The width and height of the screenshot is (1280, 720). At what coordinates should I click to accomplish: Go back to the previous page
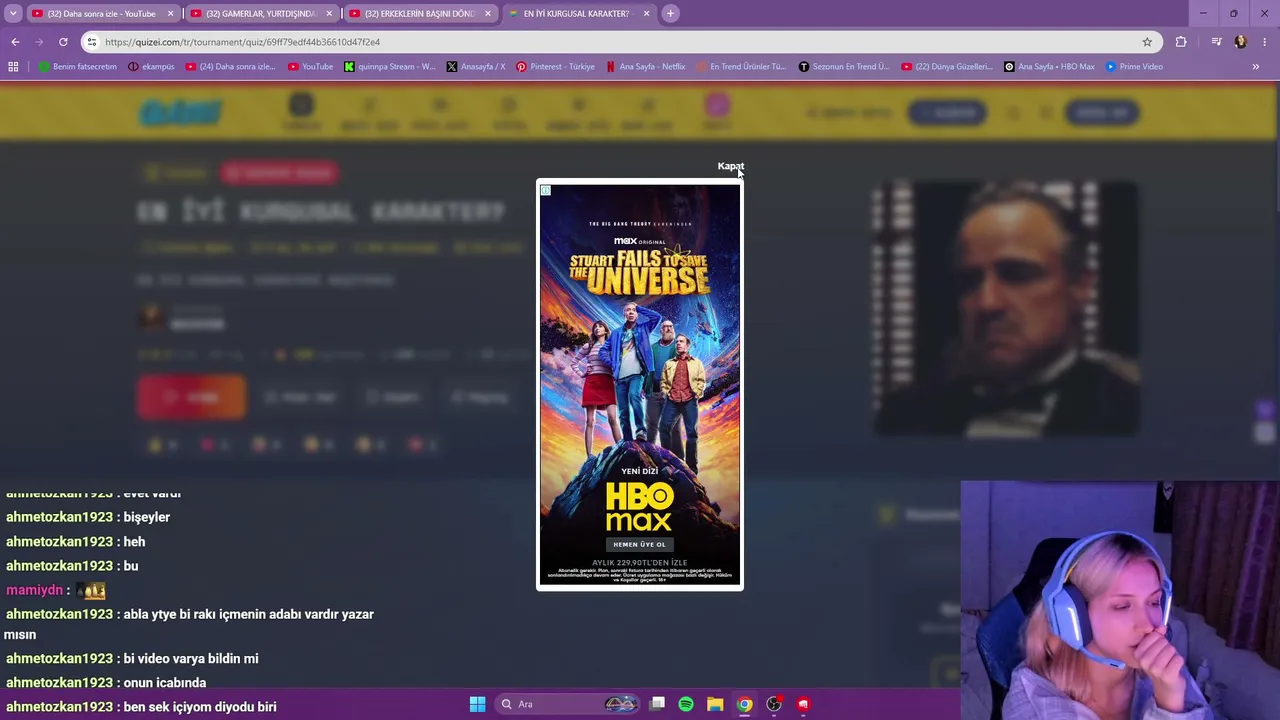[15, 42]
